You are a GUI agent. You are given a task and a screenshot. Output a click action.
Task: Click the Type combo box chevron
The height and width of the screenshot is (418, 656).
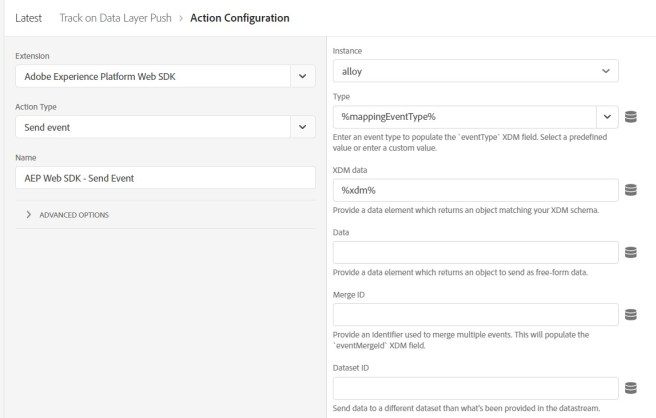(606, 117)
